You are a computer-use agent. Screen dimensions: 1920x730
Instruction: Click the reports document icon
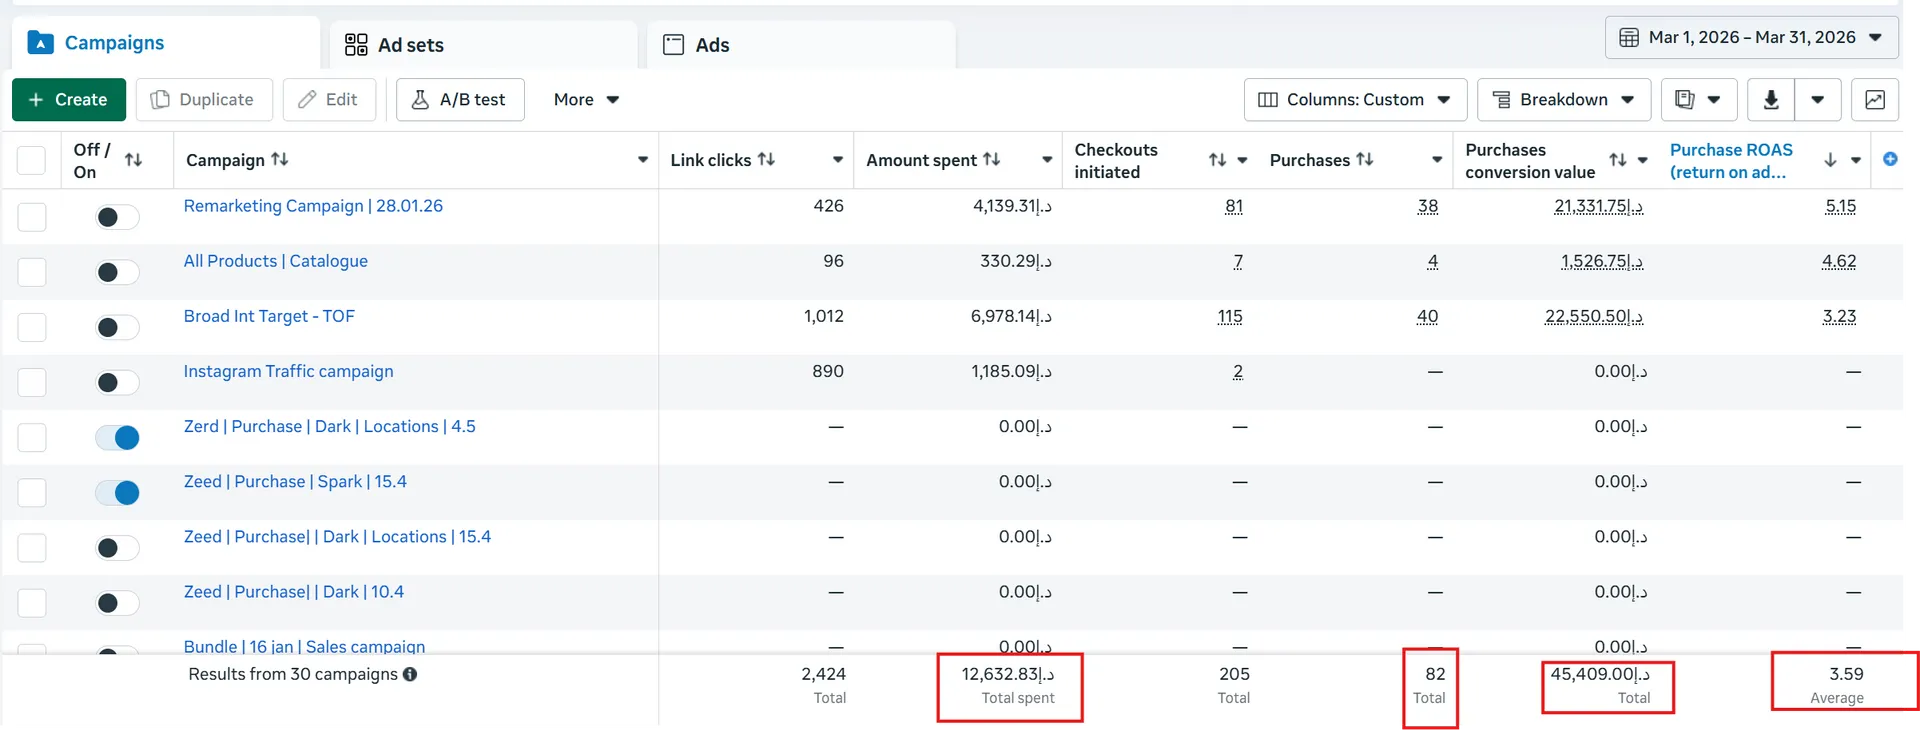(x=1685, y=100)
